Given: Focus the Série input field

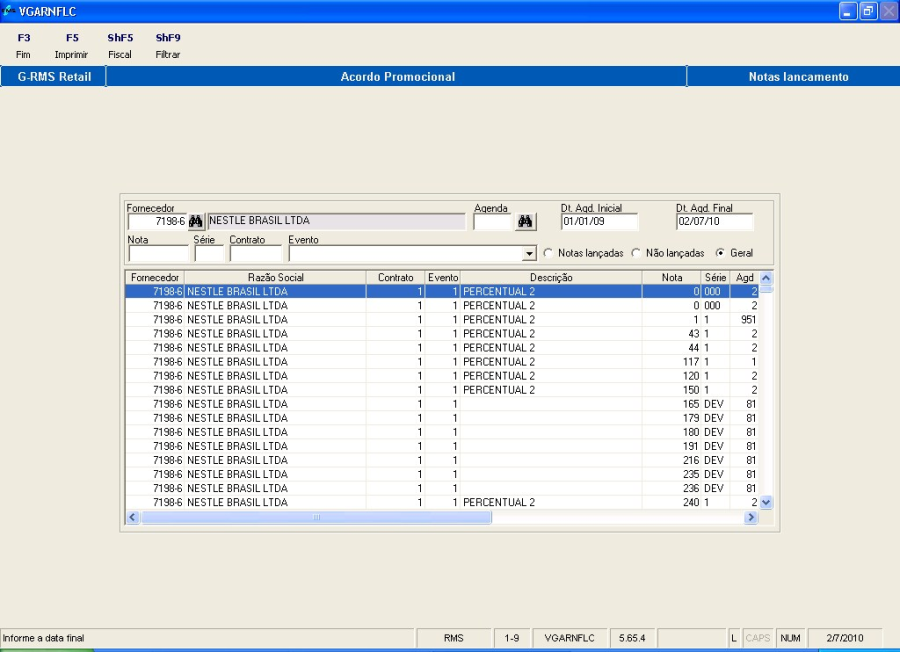Looking at the screenshot, I should [209, 254].
